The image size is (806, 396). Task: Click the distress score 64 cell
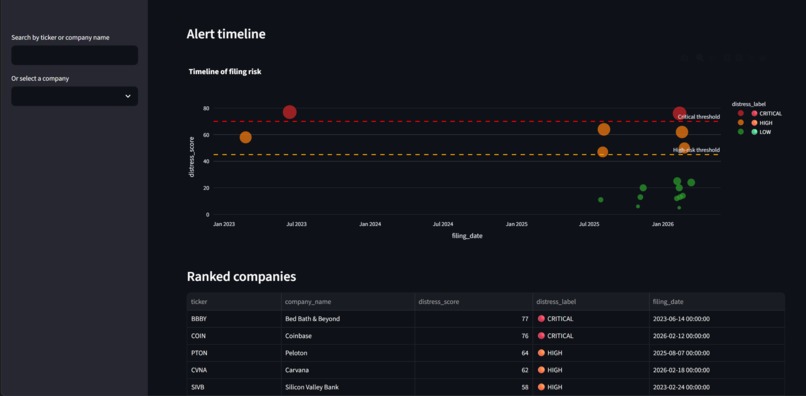473,353
